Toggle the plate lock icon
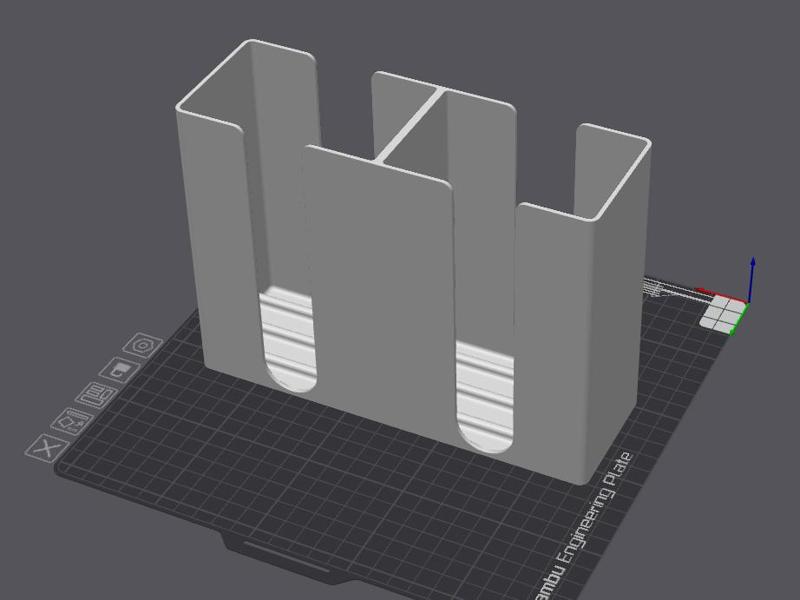800x600 pixels. [120, 369]
